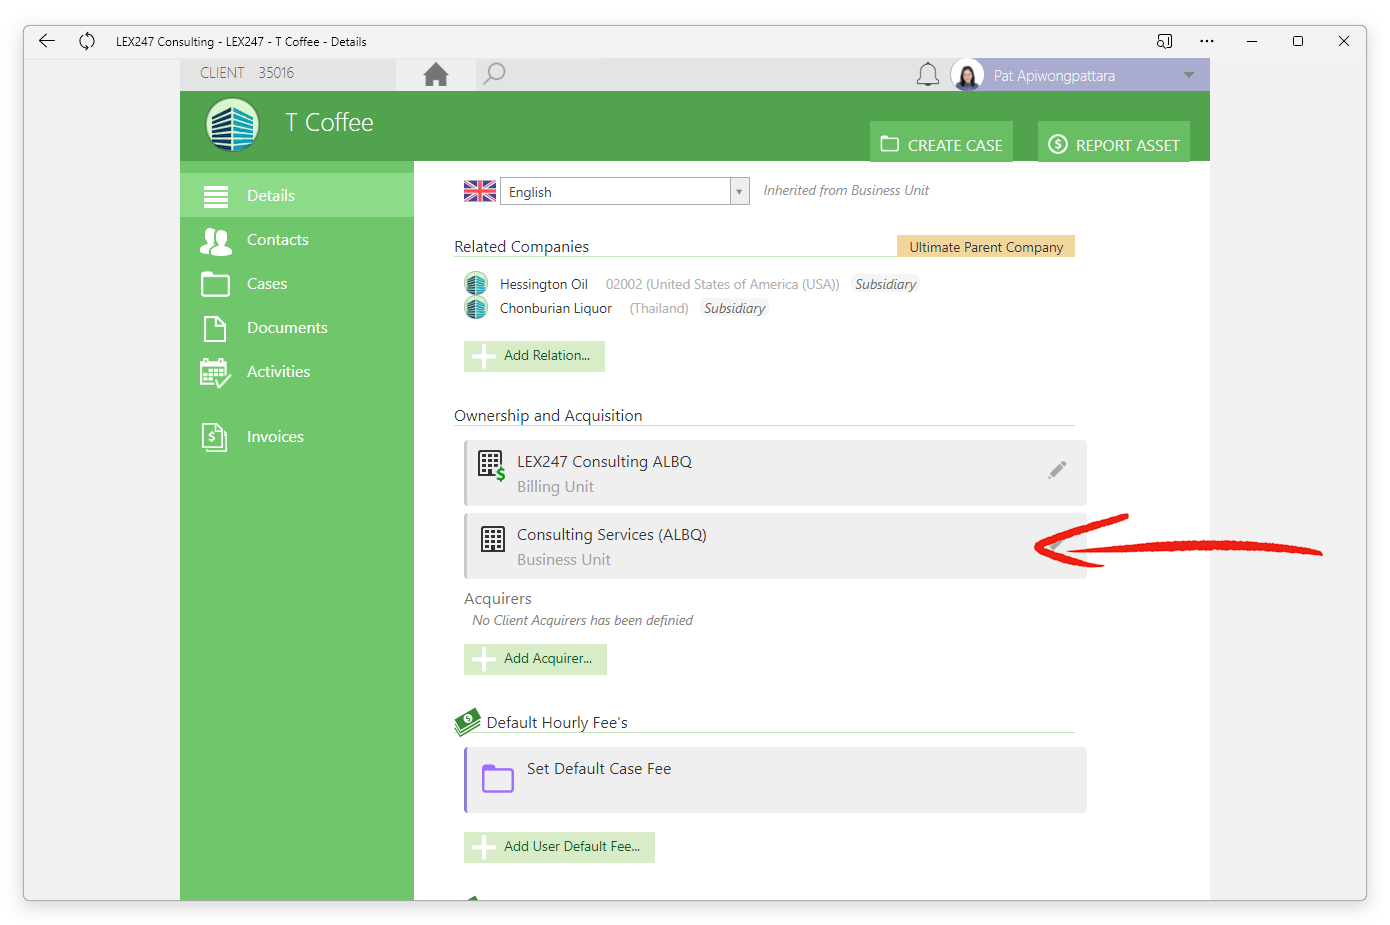Click the Activities calendar icon
This screenshot has height=925, width=1390.
pyautogui.click(x=215, y=373)
